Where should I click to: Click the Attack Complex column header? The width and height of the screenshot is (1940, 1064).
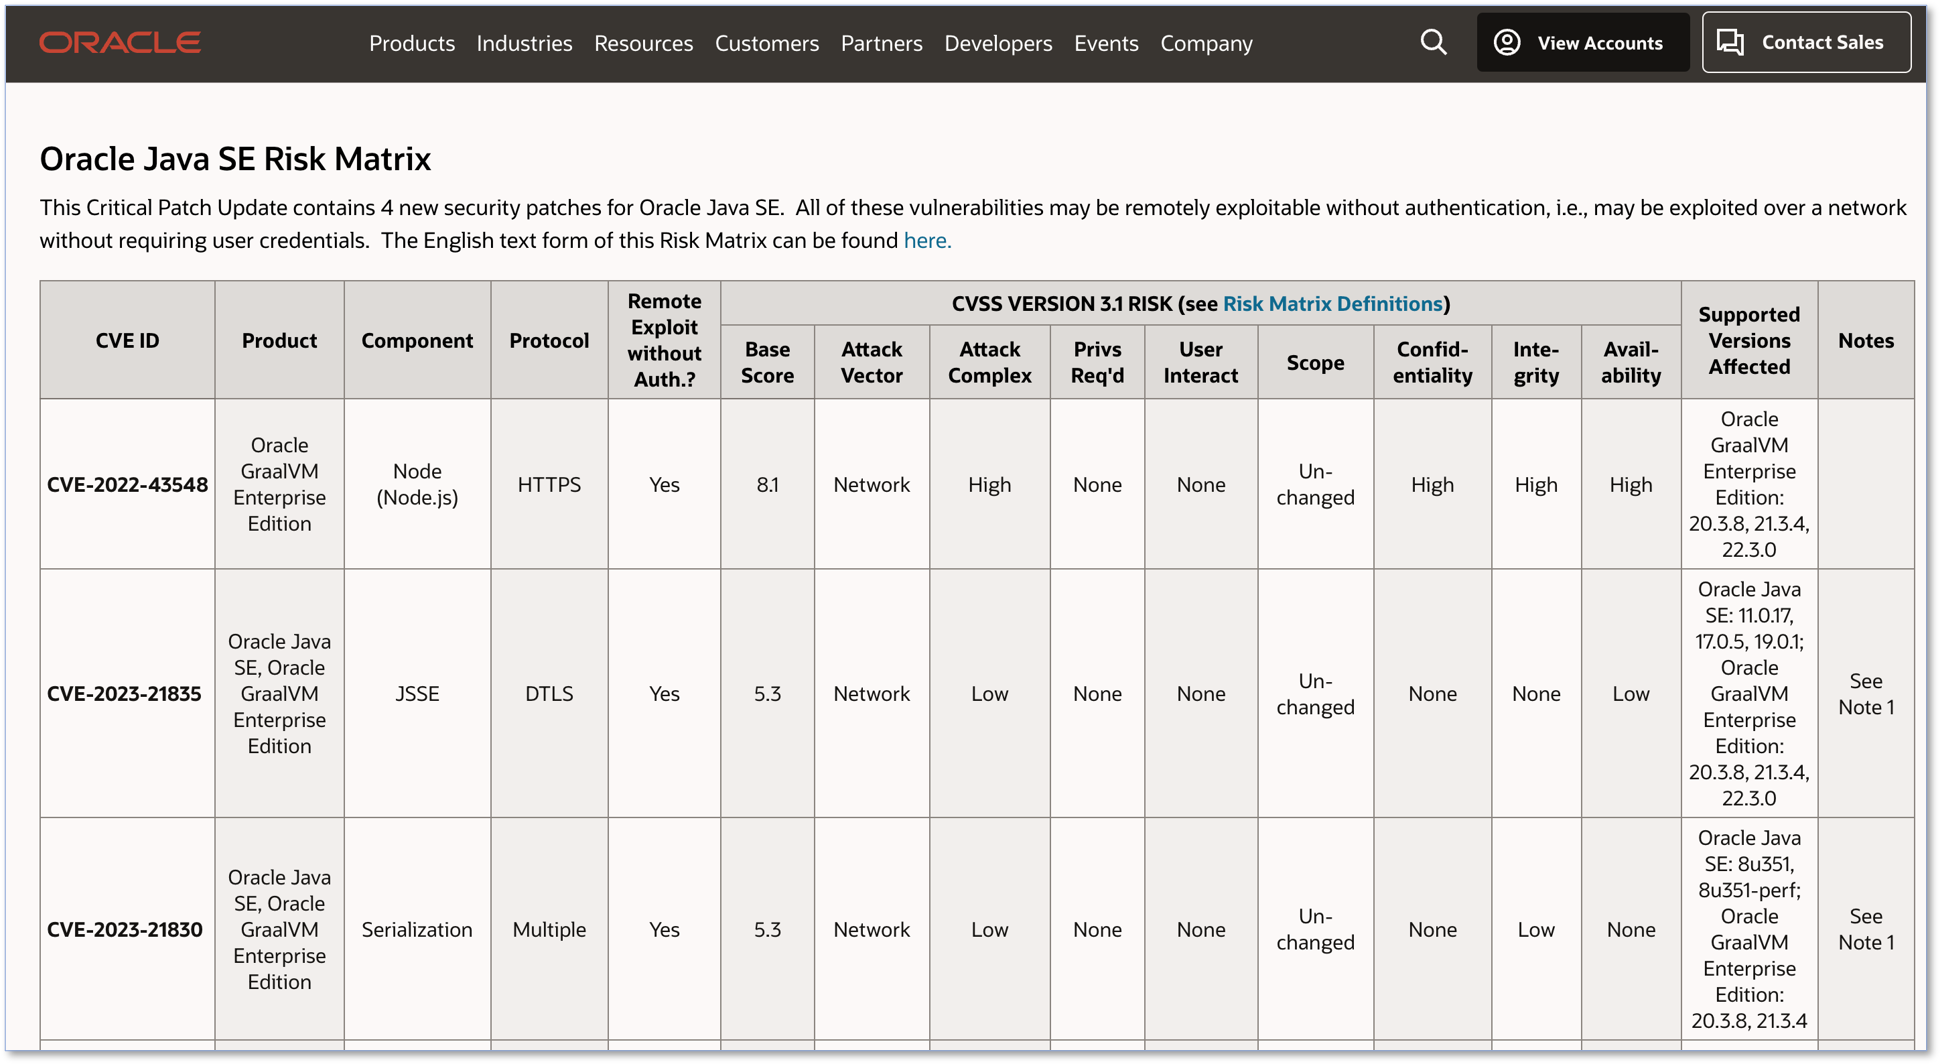(x=989, y=363)
